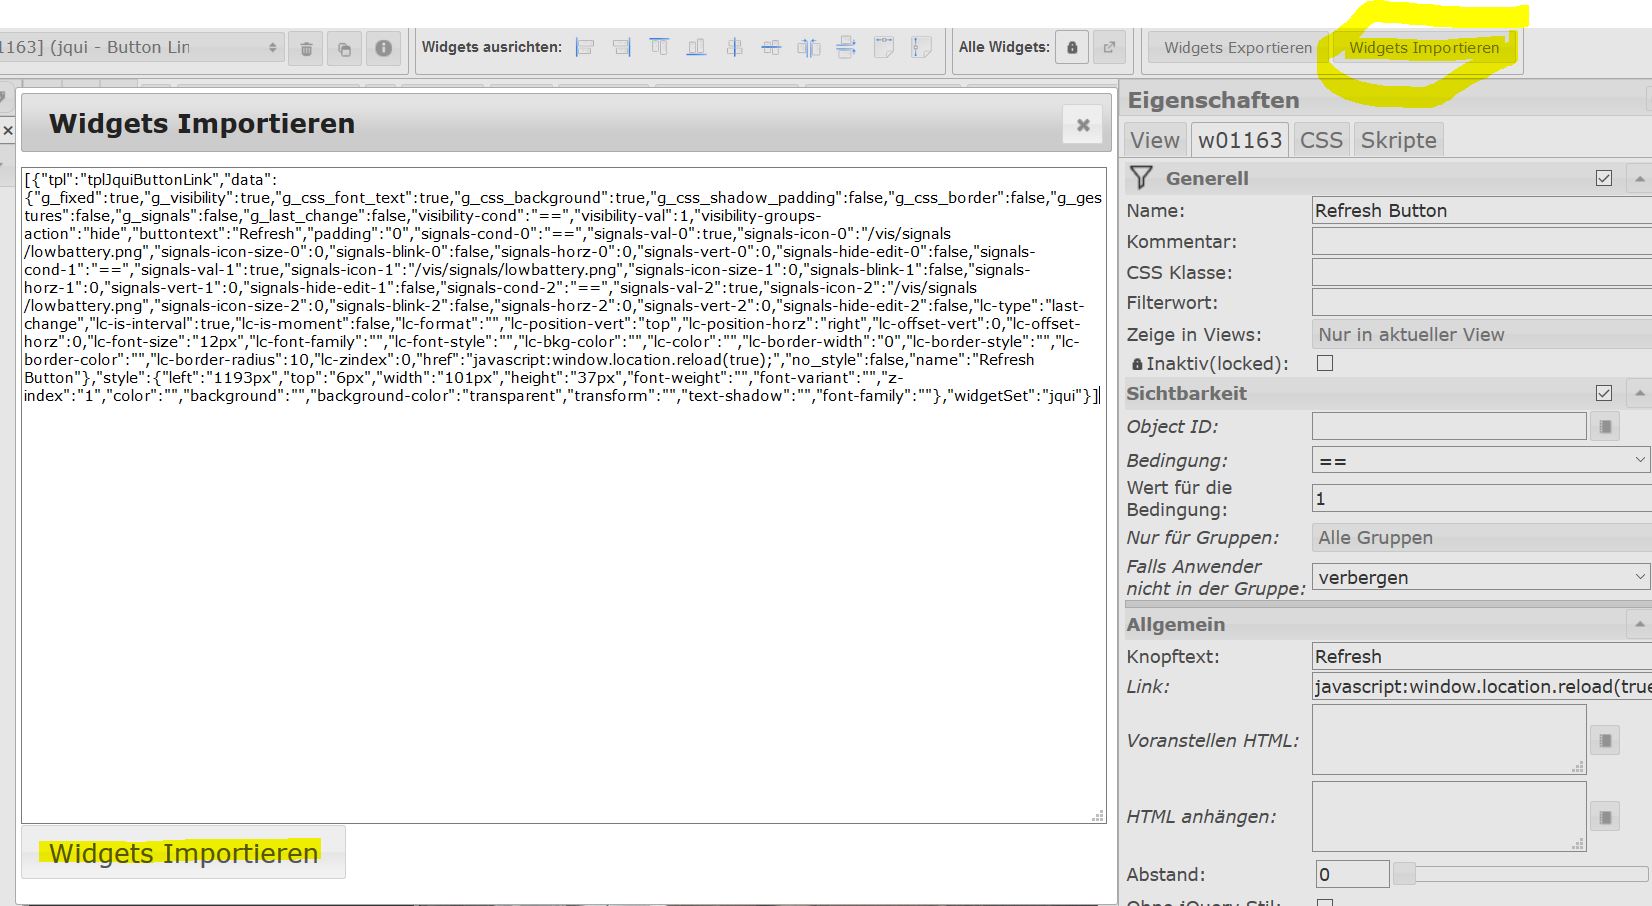Click inside the widget JSON import text area

[564, 495]
